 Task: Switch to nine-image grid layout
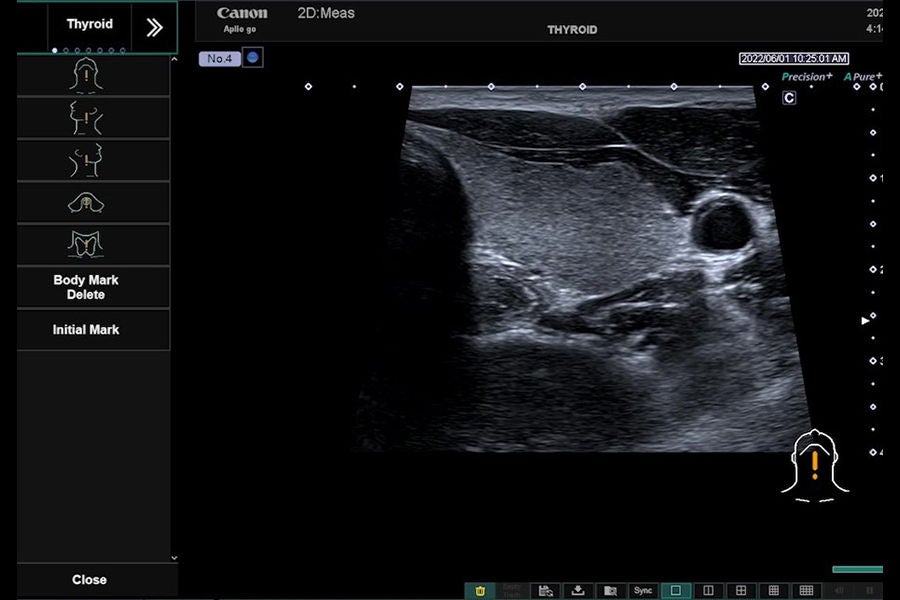(x=774, y=590)
